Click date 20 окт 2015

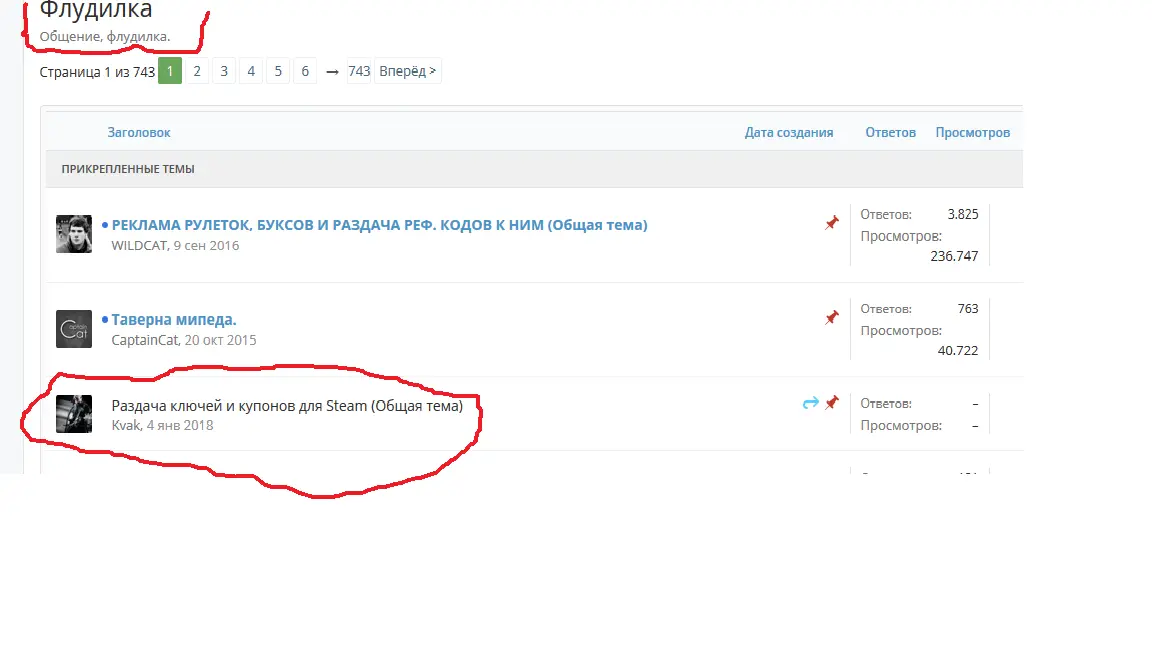[x=220, y=340]
